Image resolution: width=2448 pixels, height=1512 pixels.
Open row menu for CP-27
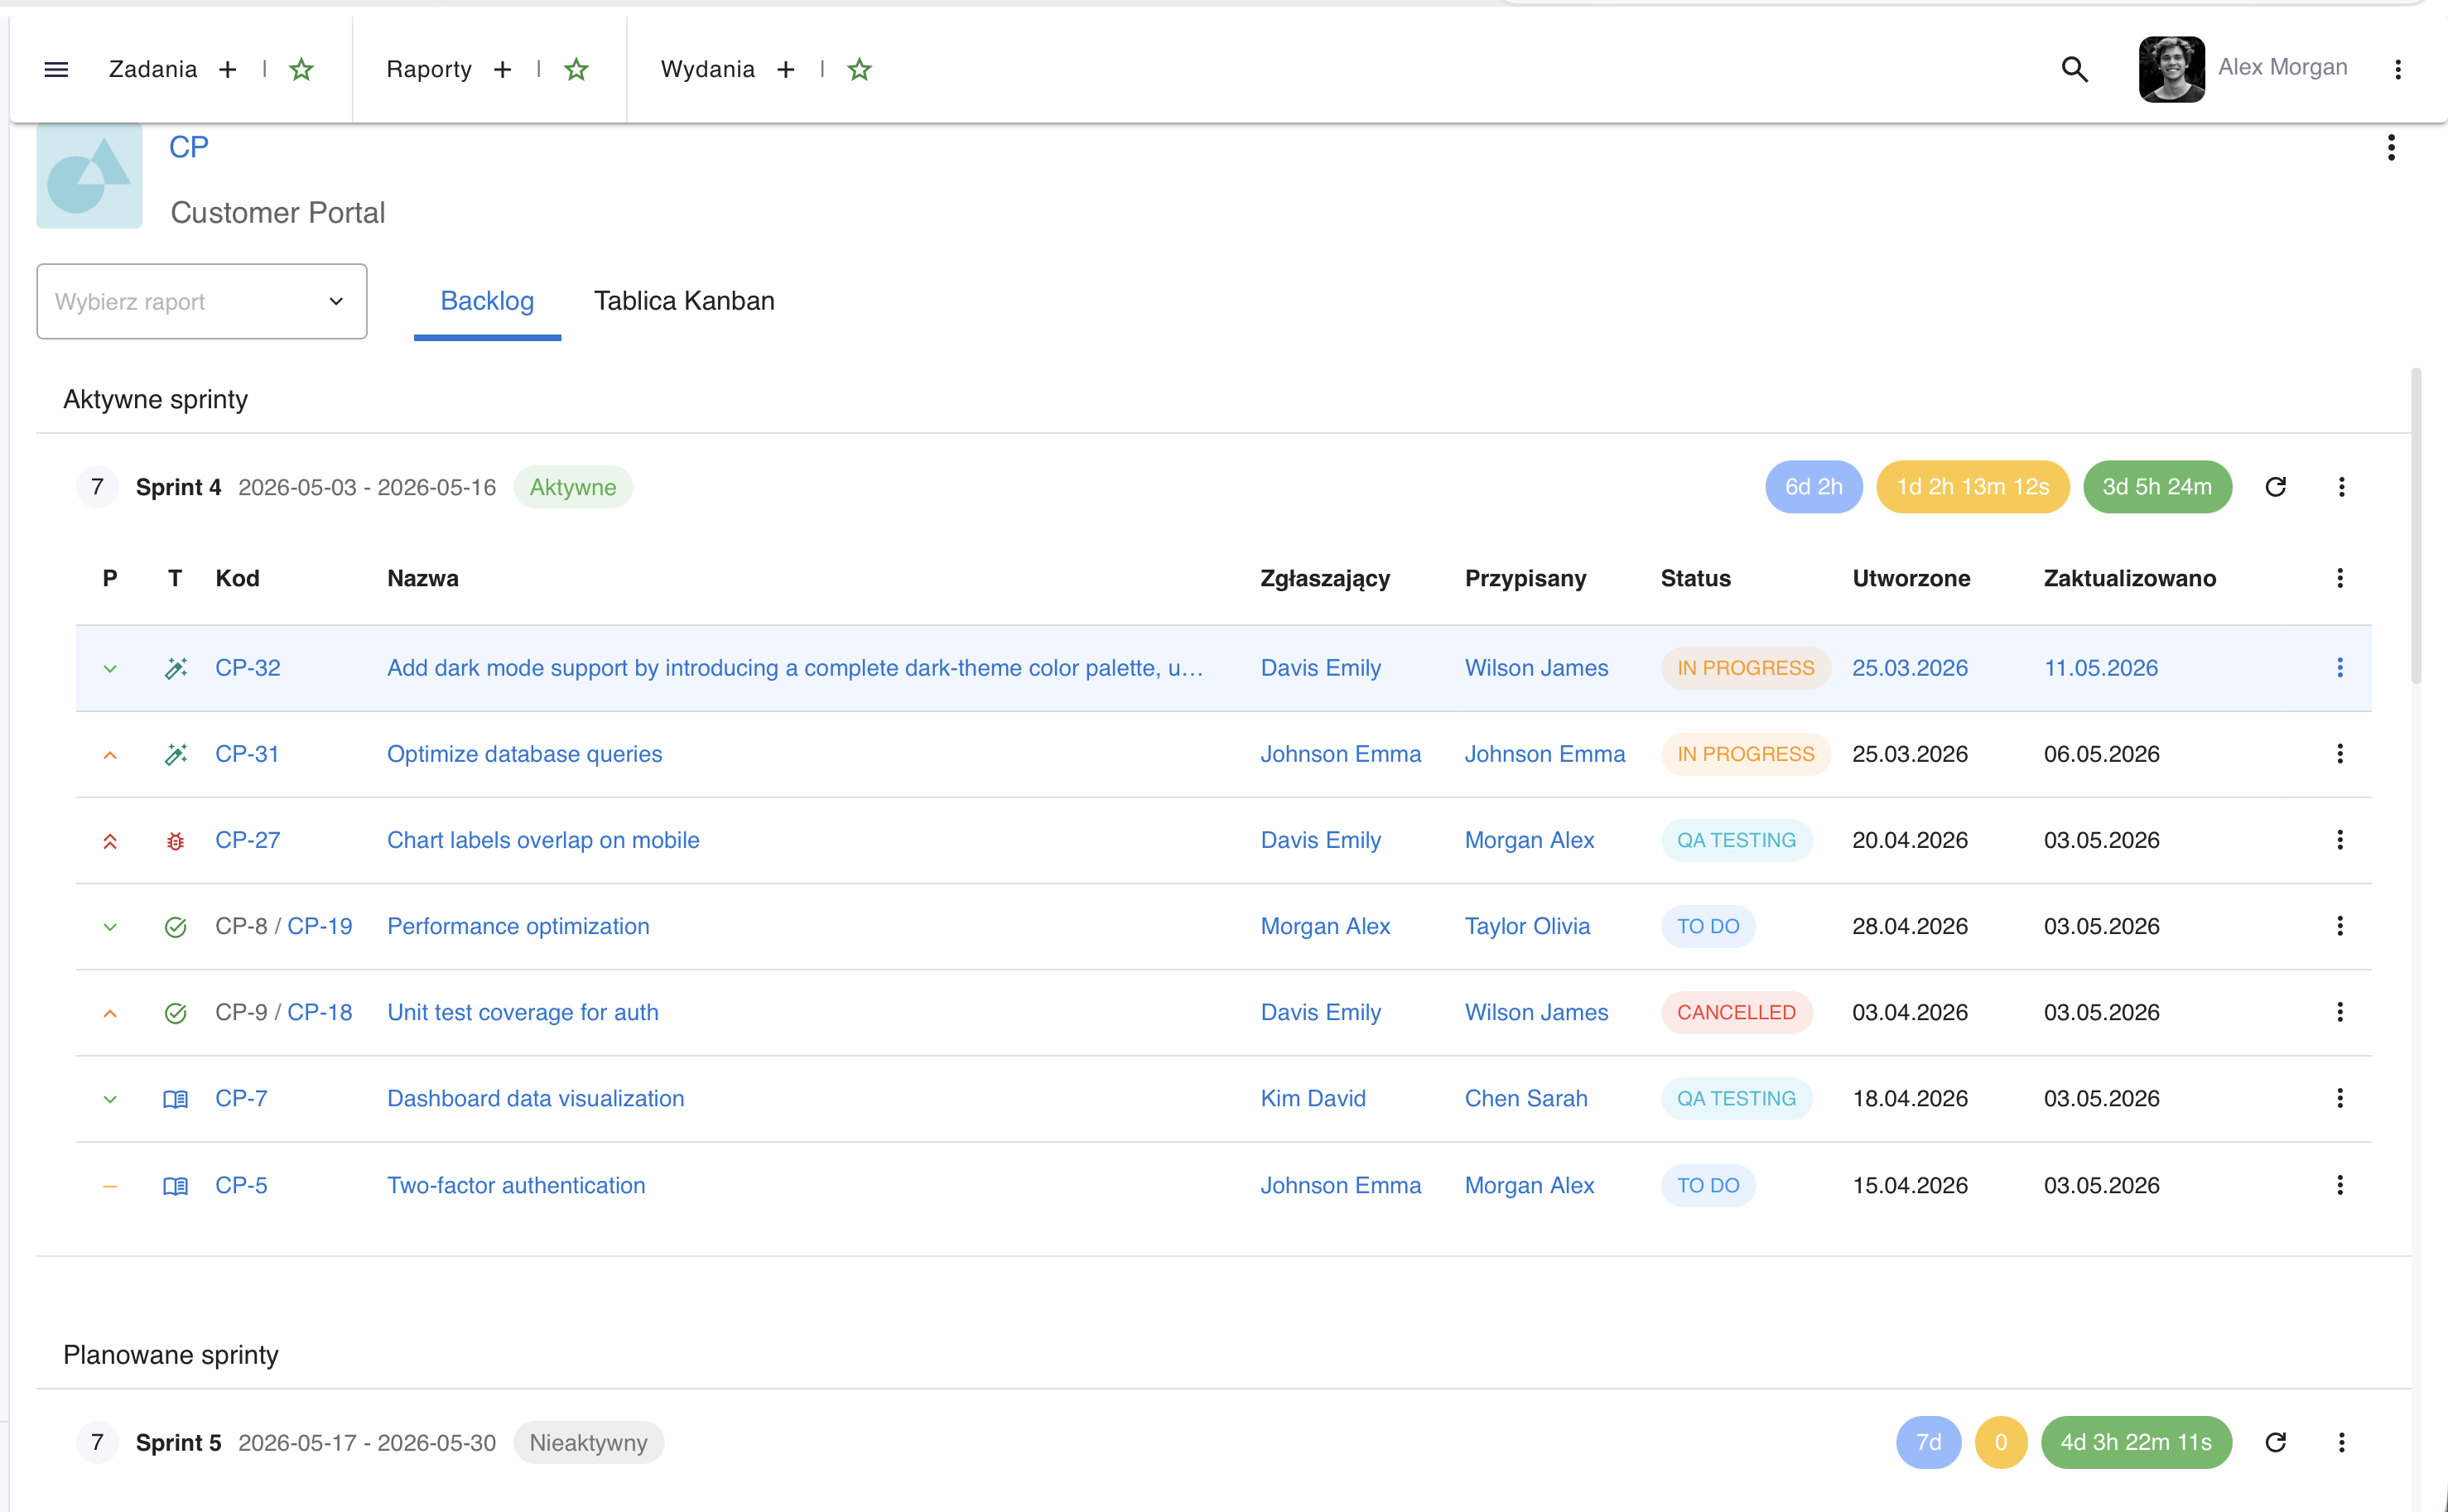click(2340, 839)
